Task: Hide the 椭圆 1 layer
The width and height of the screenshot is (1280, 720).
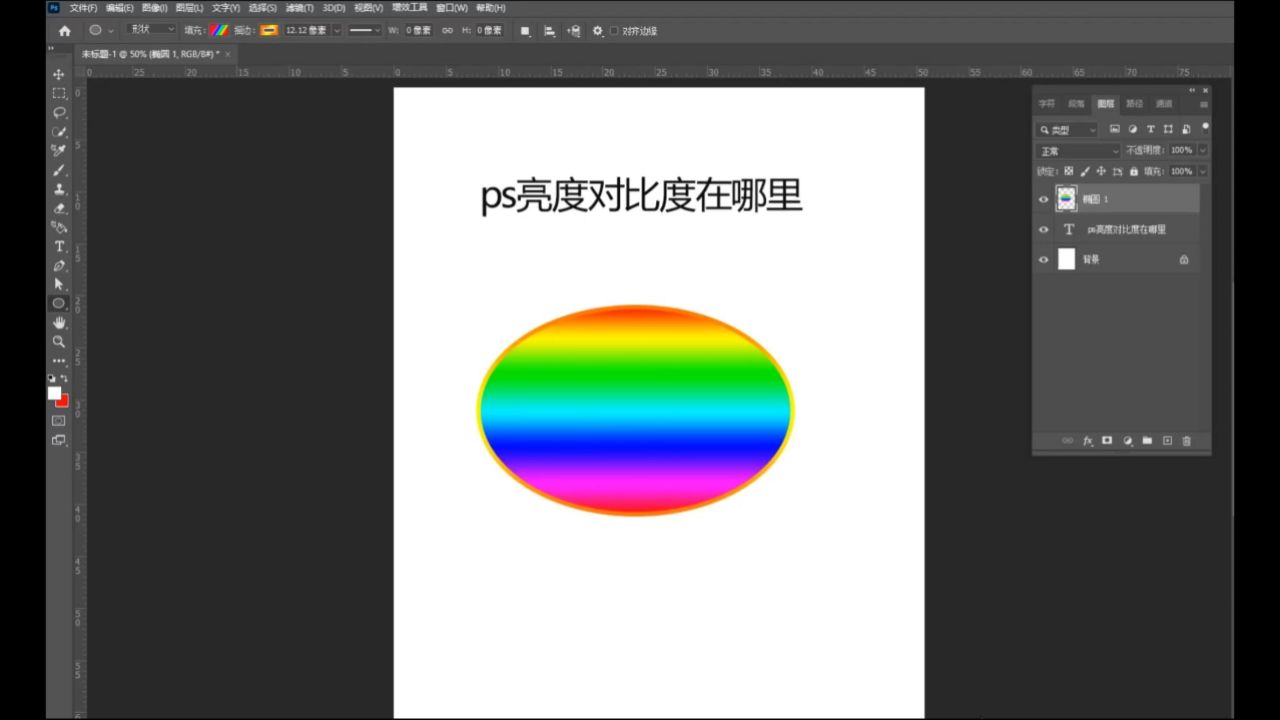Action: pos(1043,199)
